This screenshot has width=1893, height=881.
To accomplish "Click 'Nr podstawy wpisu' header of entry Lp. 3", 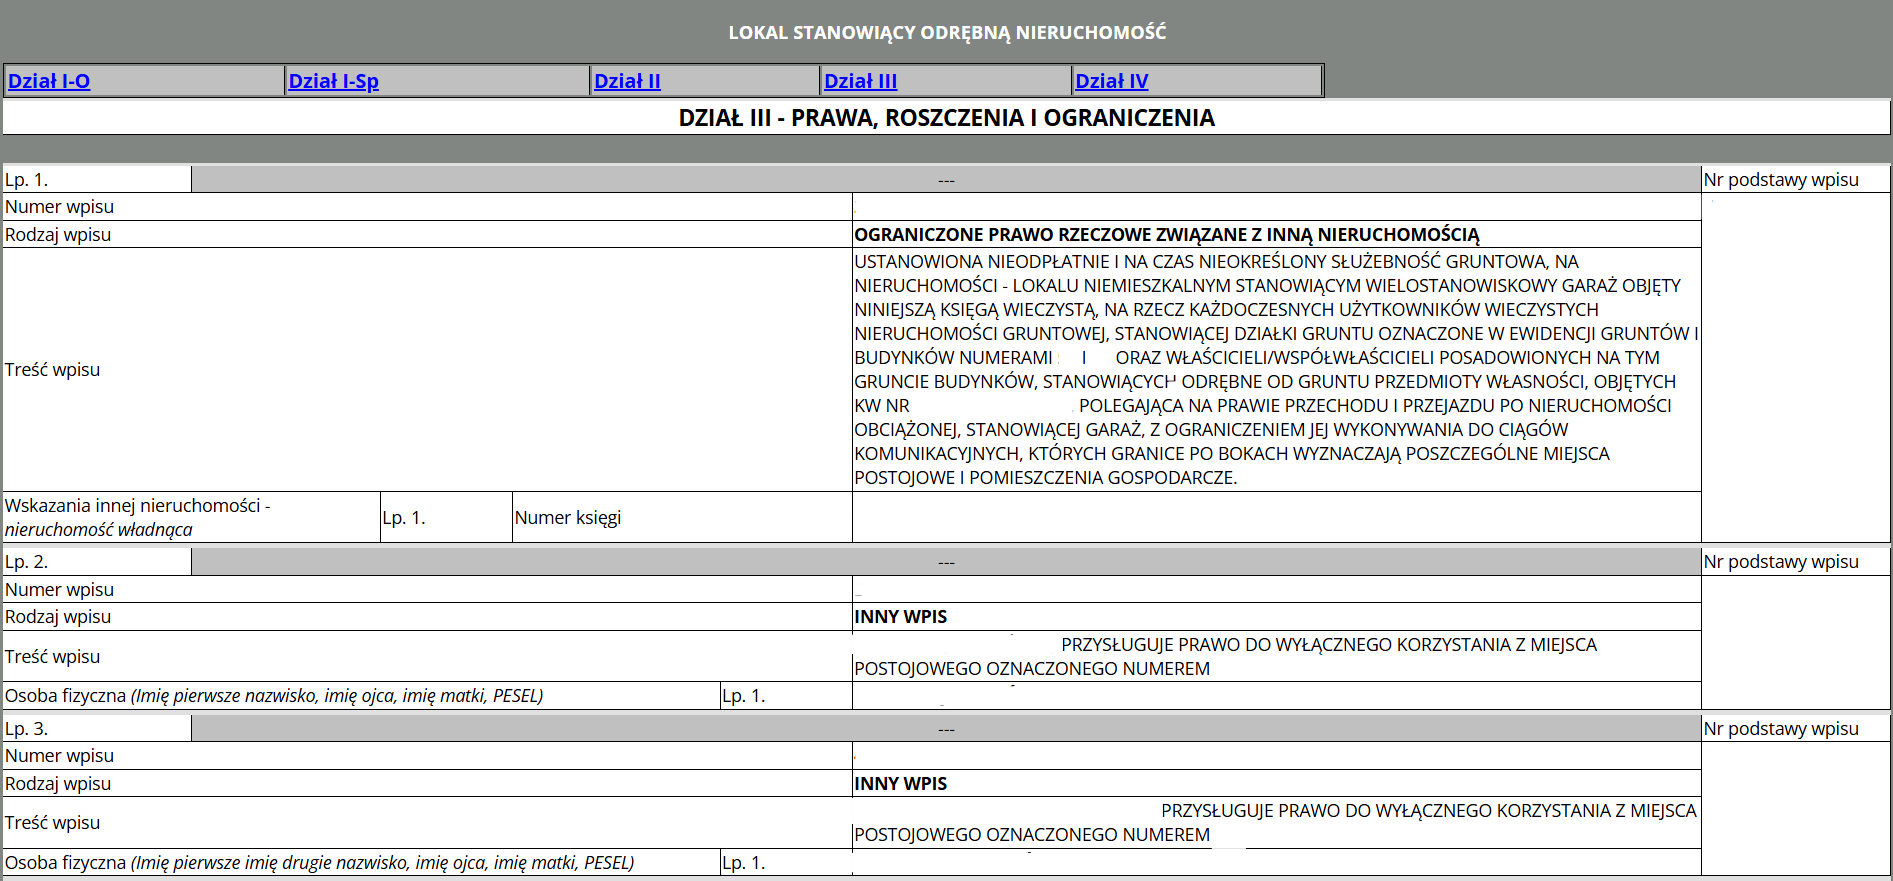I will (1780, 729).
